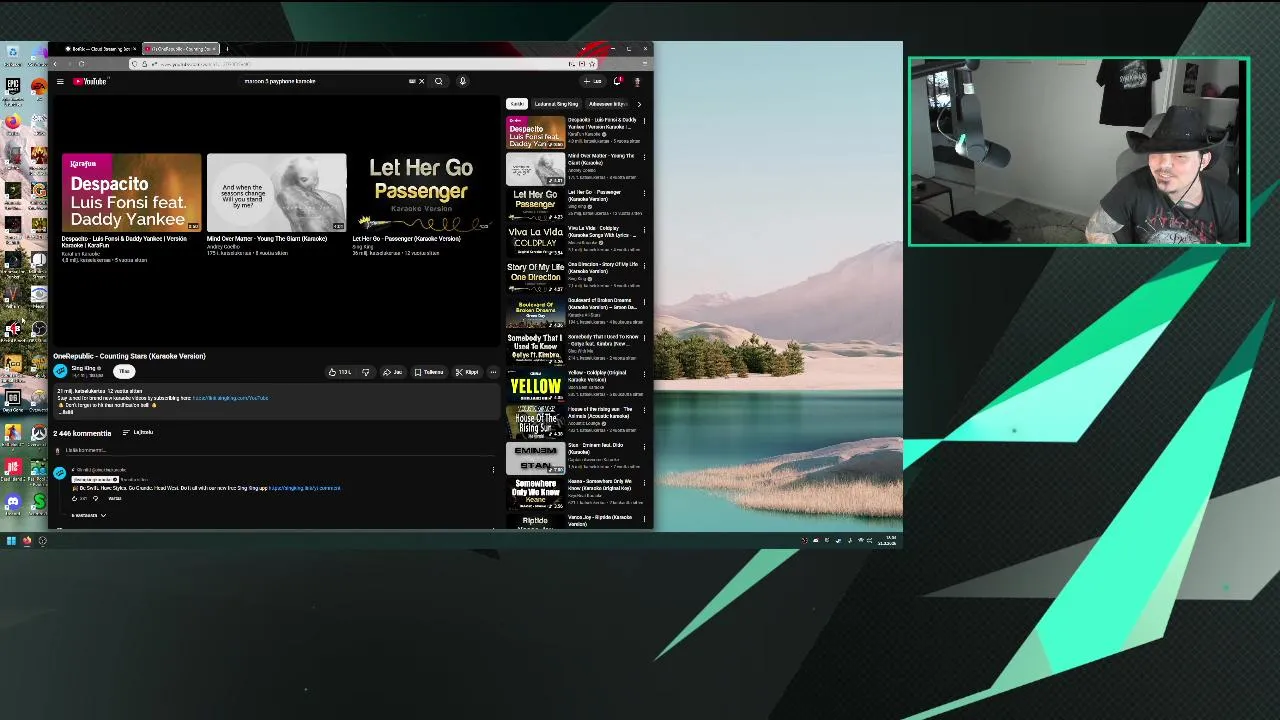Open the Despacito sidebar suggested video
This screenshot has width=1280, height=720.
[535, 133]
